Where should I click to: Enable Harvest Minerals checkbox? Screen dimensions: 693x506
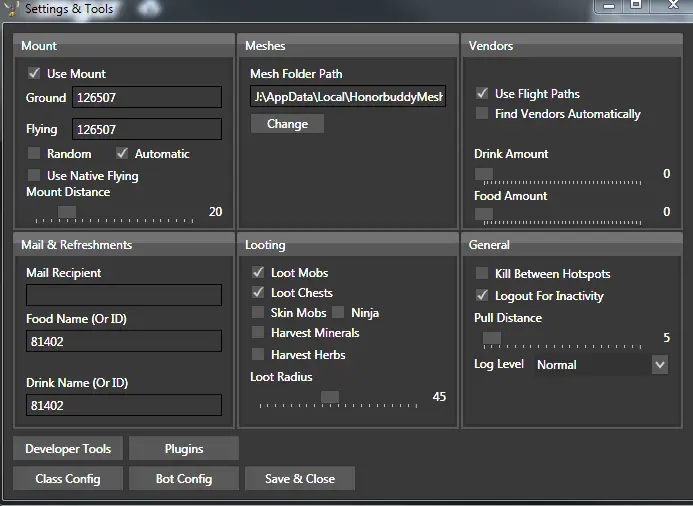point(258,333)
